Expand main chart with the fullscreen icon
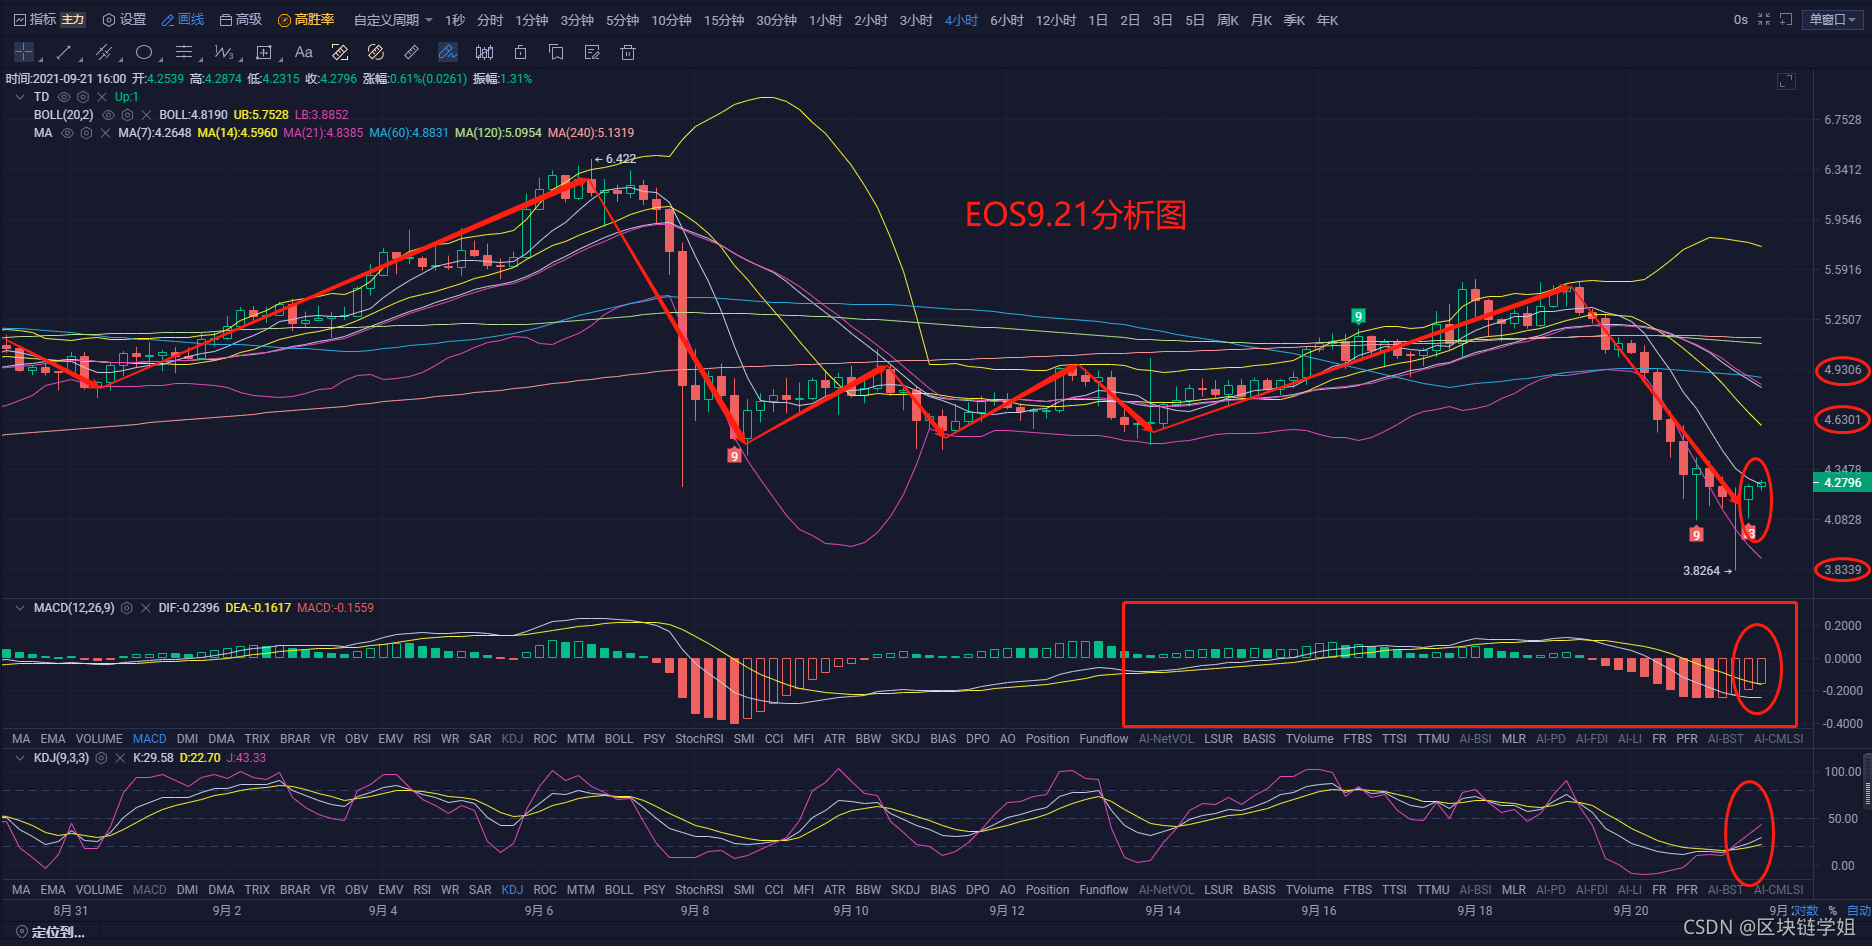This screenshot has width=1872, height=946. [x=1786, y=81]
